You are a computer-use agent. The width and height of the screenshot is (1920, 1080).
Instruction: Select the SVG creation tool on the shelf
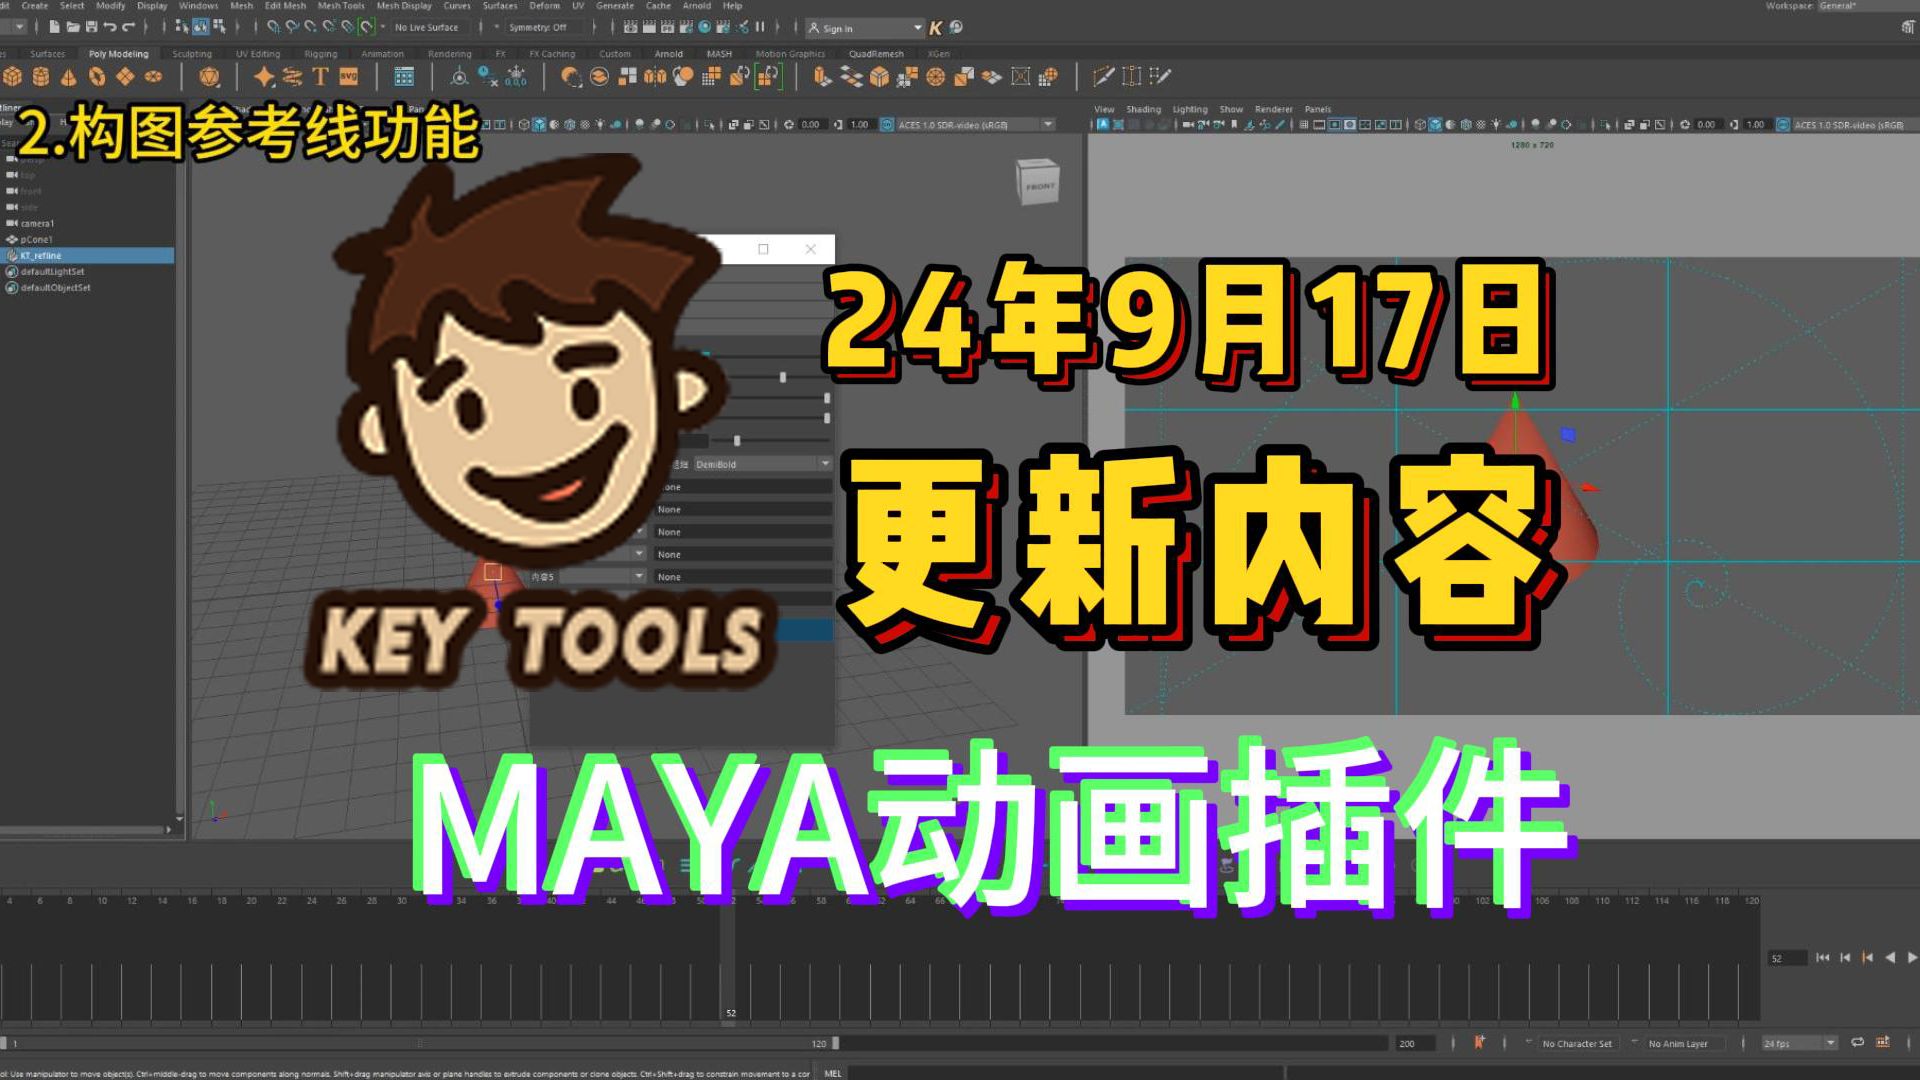coord(348,76)
